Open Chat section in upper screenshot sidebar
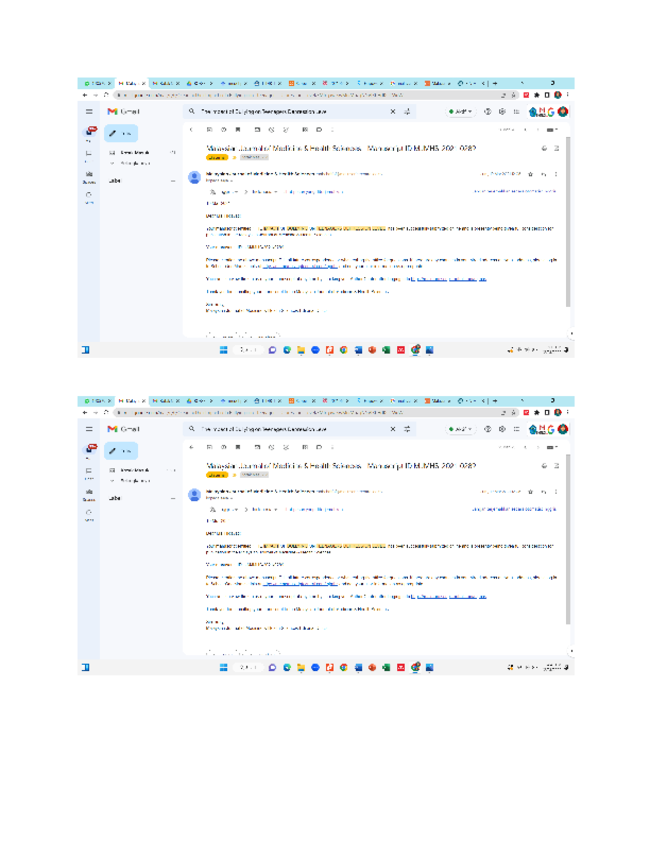The height and width of the screenshot is (841, 650). pyautogui.click(x=89, y=154)
